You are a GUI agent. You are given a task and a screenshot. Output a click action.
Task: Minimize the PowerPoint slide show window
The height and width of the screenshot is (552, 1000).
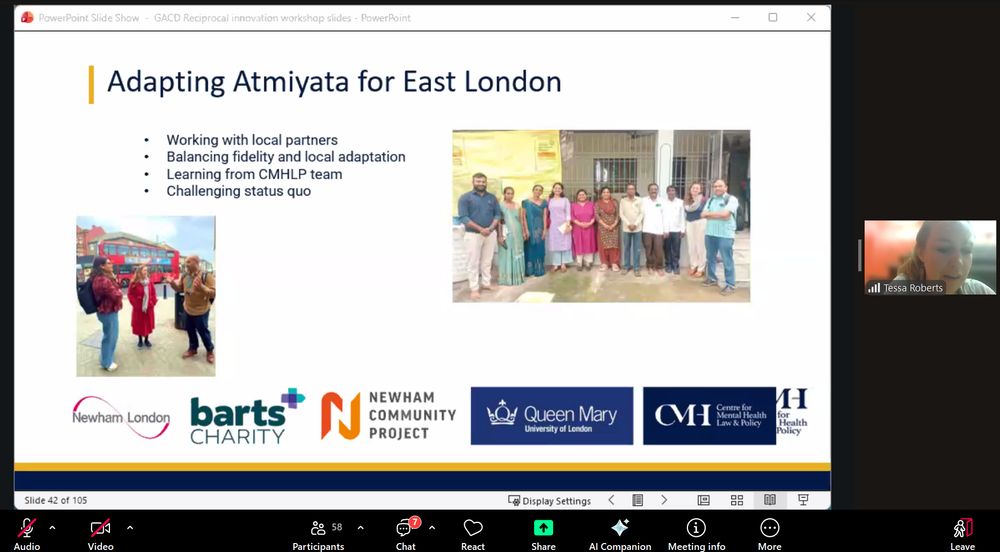pyautogui.click(x=735, y=17)
